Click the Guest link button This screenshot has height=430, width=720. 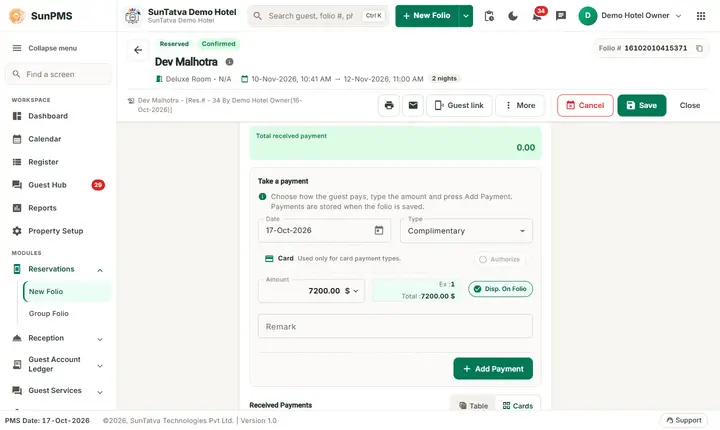[459, 105]
